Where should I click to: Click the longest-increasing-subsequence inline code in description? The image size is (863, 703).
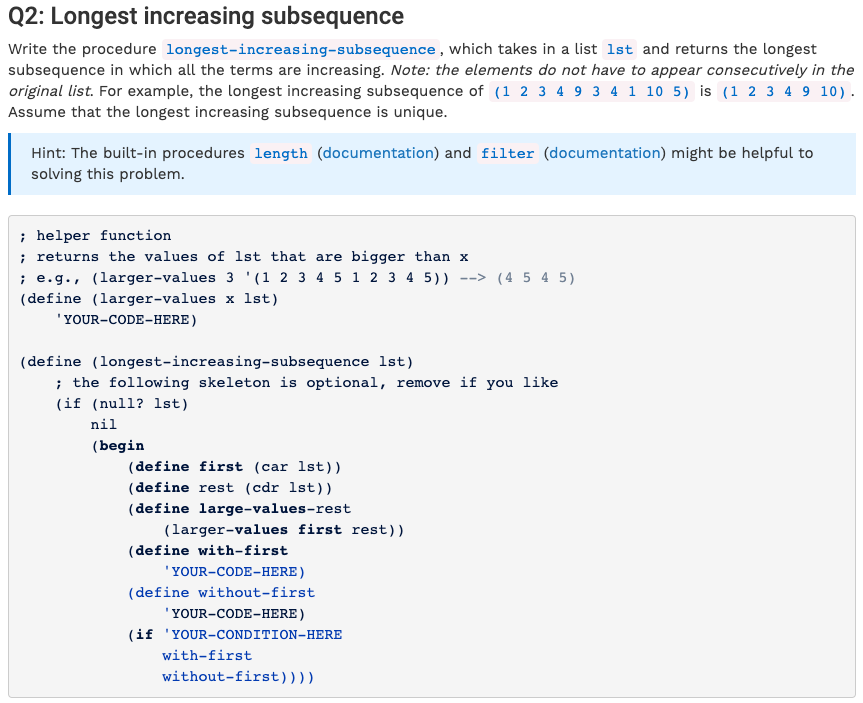(x=301, y=50)
